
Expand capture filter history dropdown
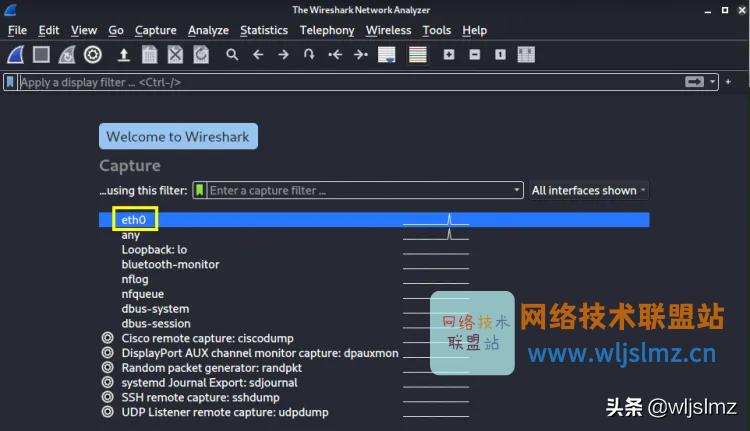(x=517, y=190)
